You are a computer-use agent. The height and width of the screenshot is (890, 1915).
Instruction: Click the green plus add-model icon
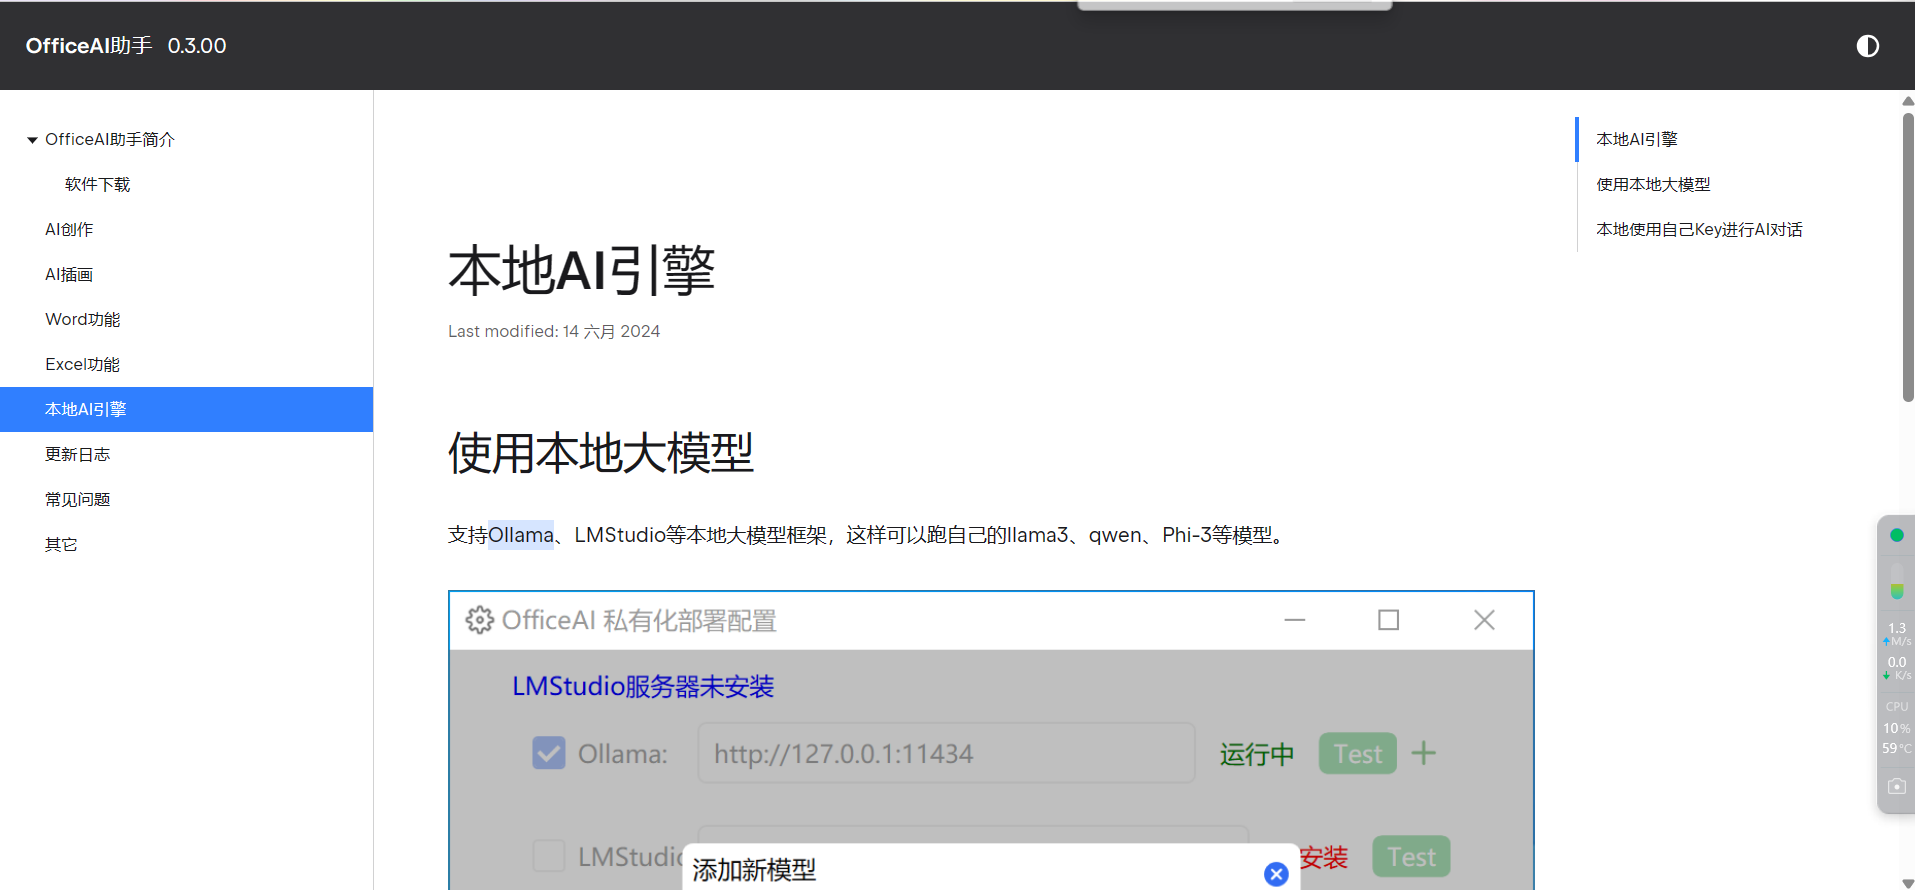point(1424,753)
